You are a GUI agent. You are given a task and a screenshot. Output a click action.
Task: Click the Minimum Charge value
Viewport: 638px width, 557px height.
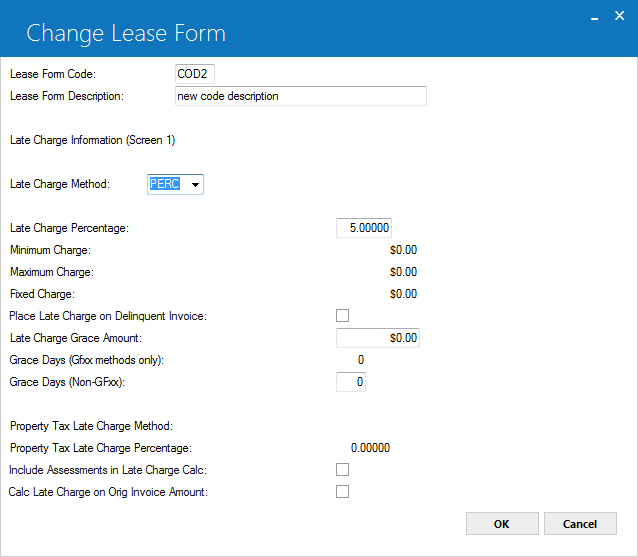point(403,250)
